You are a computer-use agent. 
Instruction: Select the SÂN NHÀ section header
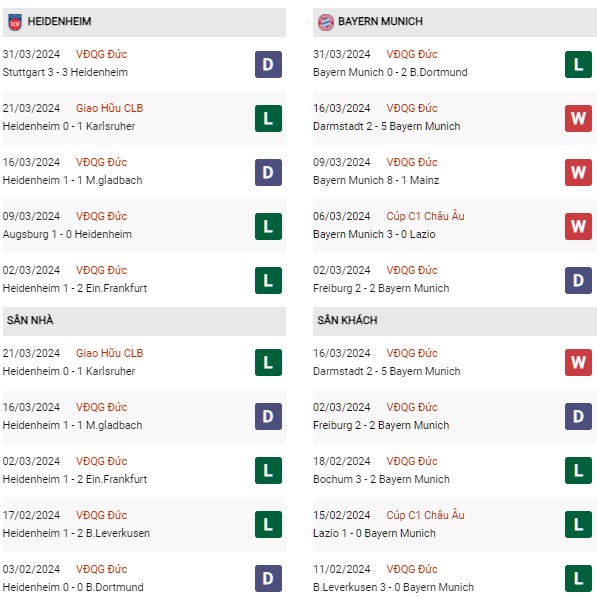144,321
